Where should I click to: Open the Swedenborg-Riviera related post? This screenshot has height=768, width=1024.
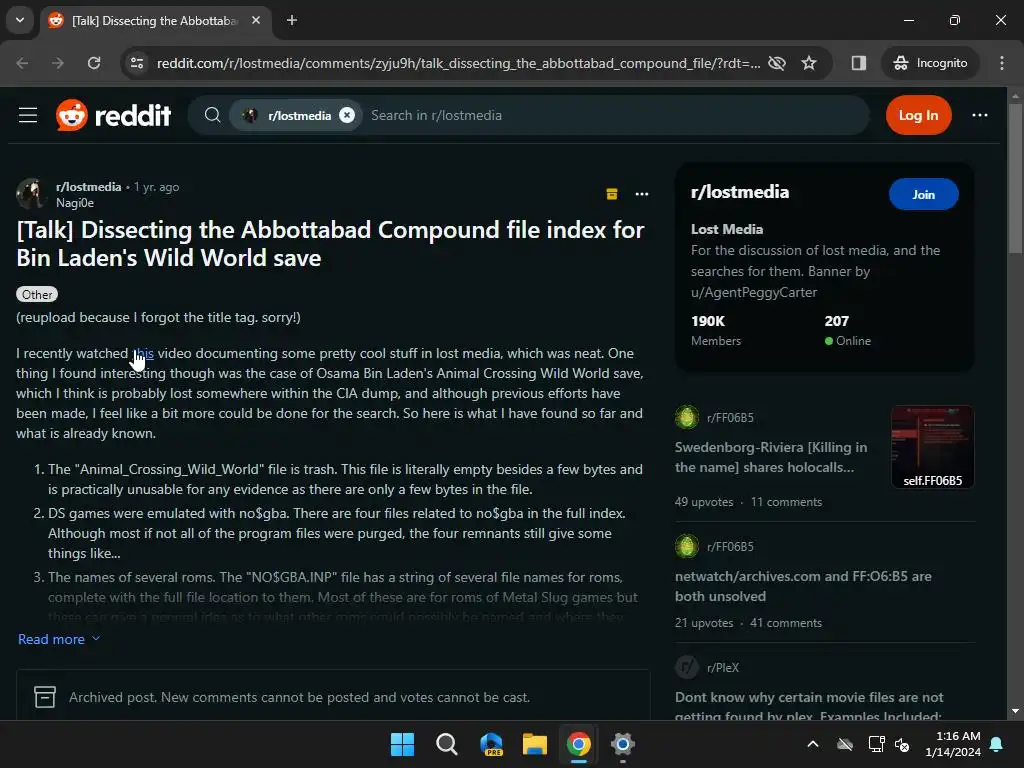pyautogui.click(x=771, y=457)
